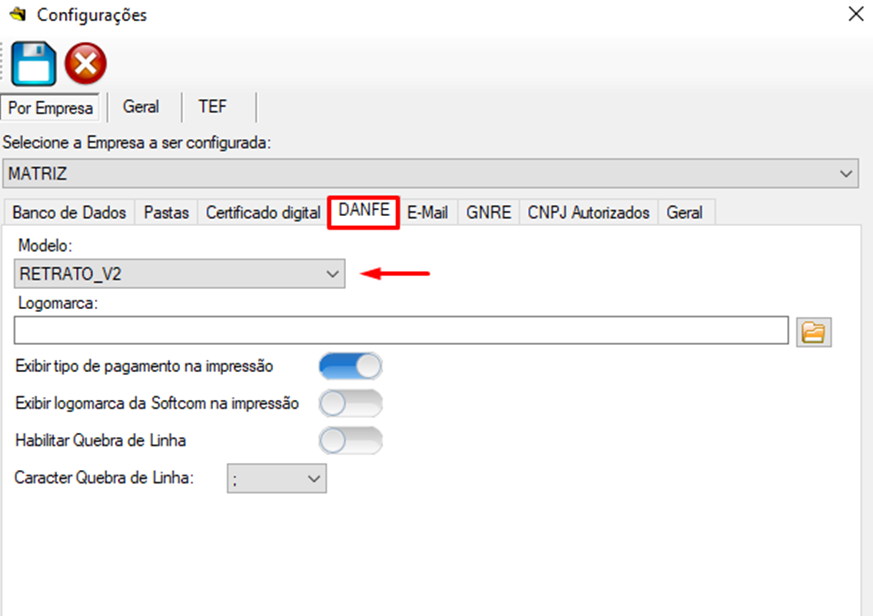Screen dimensions: 873x616
Task: Select the TEF top-level tab
Action: point(212,106)
